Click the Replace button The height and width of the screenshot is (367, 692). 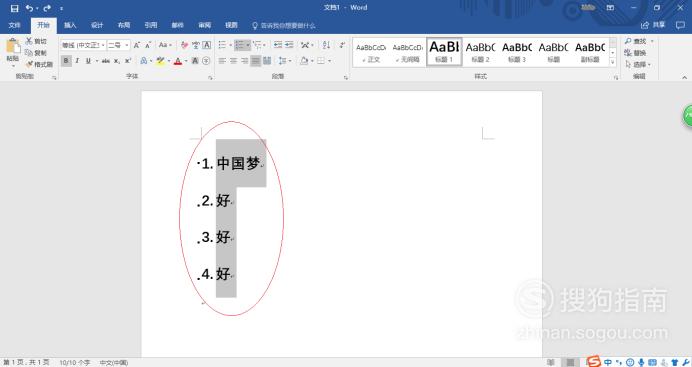[636, 53]
